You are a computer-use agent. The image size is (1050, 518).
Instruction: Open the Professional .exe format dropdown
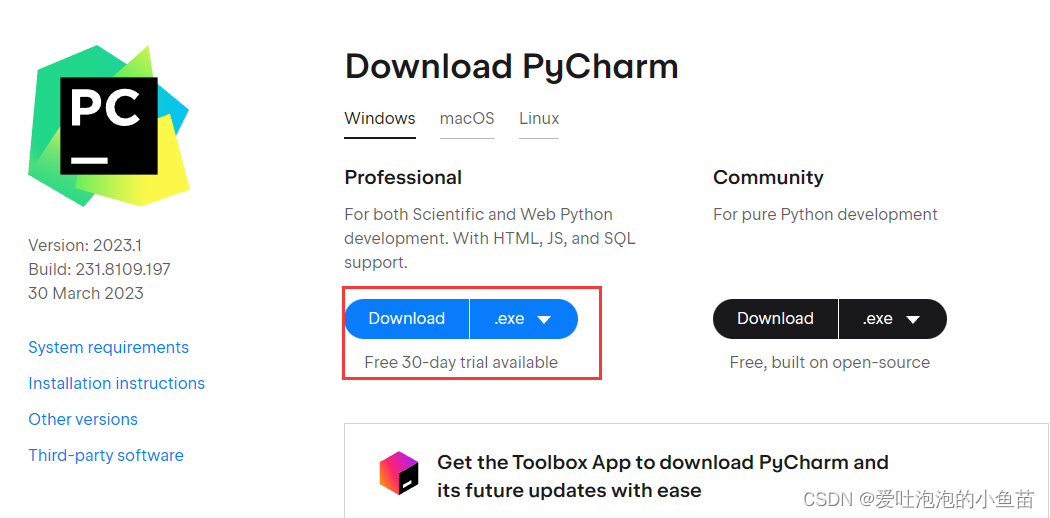pyautogui.click(x=524, y=319)
